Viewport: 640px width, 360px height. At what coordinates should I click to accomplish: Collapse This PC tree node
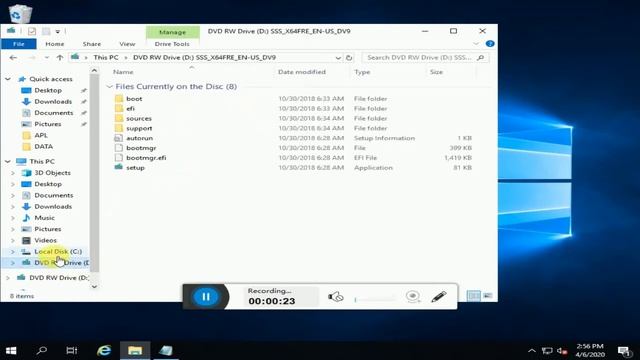coord(8,161)
